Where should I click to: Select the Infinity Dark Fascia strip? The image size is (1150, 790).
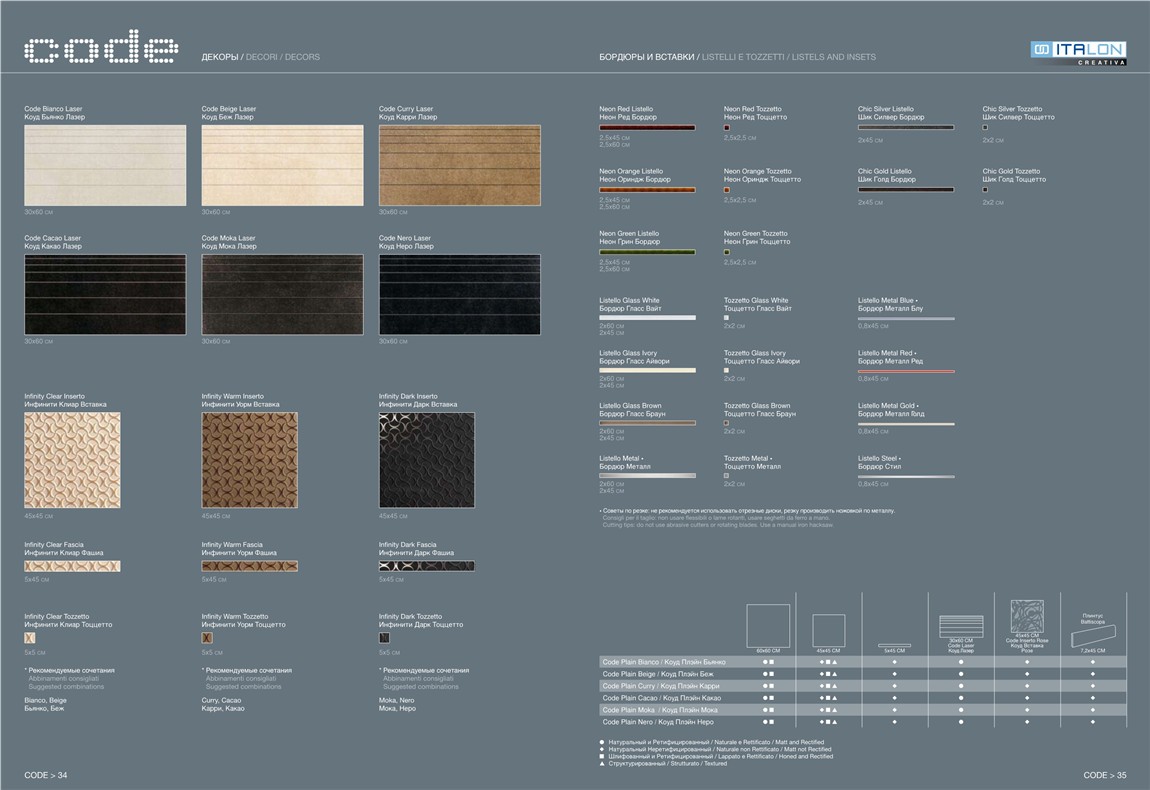pos(427,566)
